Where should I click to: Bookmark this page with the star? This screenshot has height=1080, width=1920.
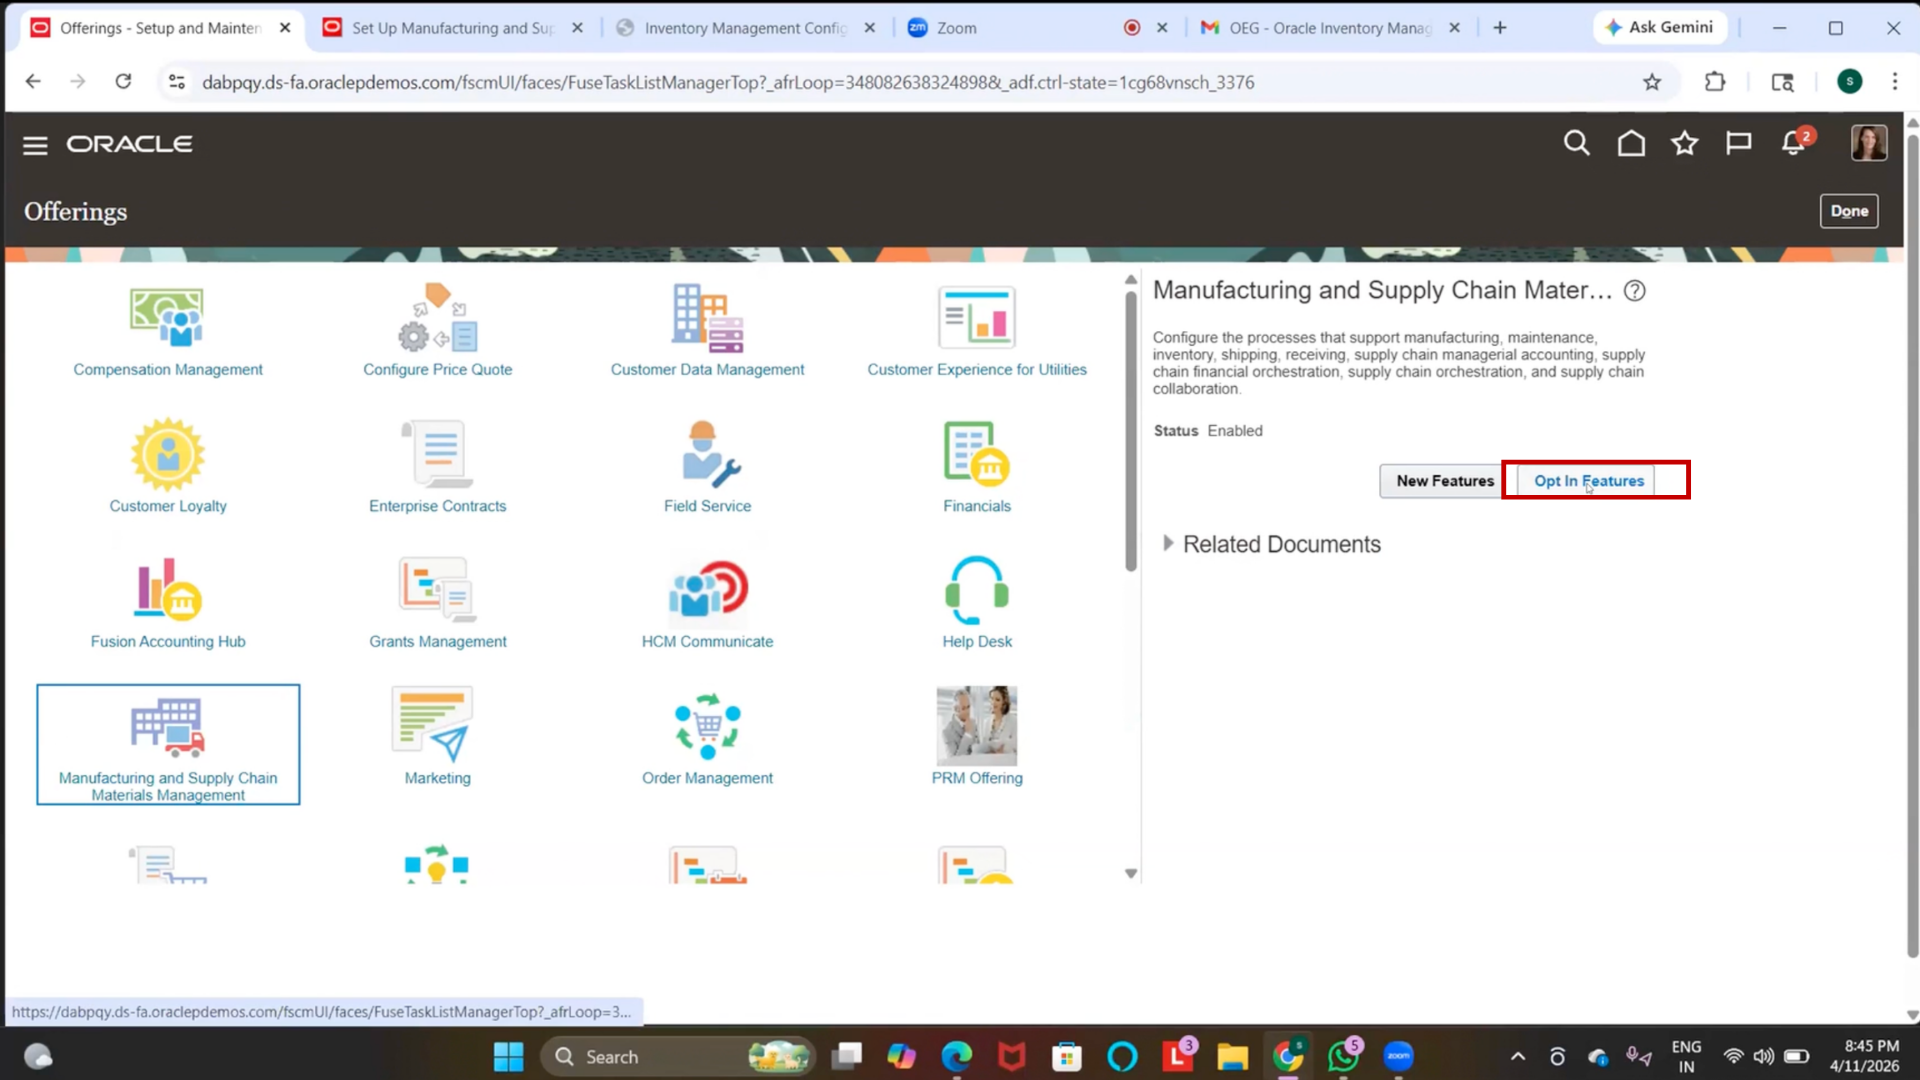tap(1652, 82)
